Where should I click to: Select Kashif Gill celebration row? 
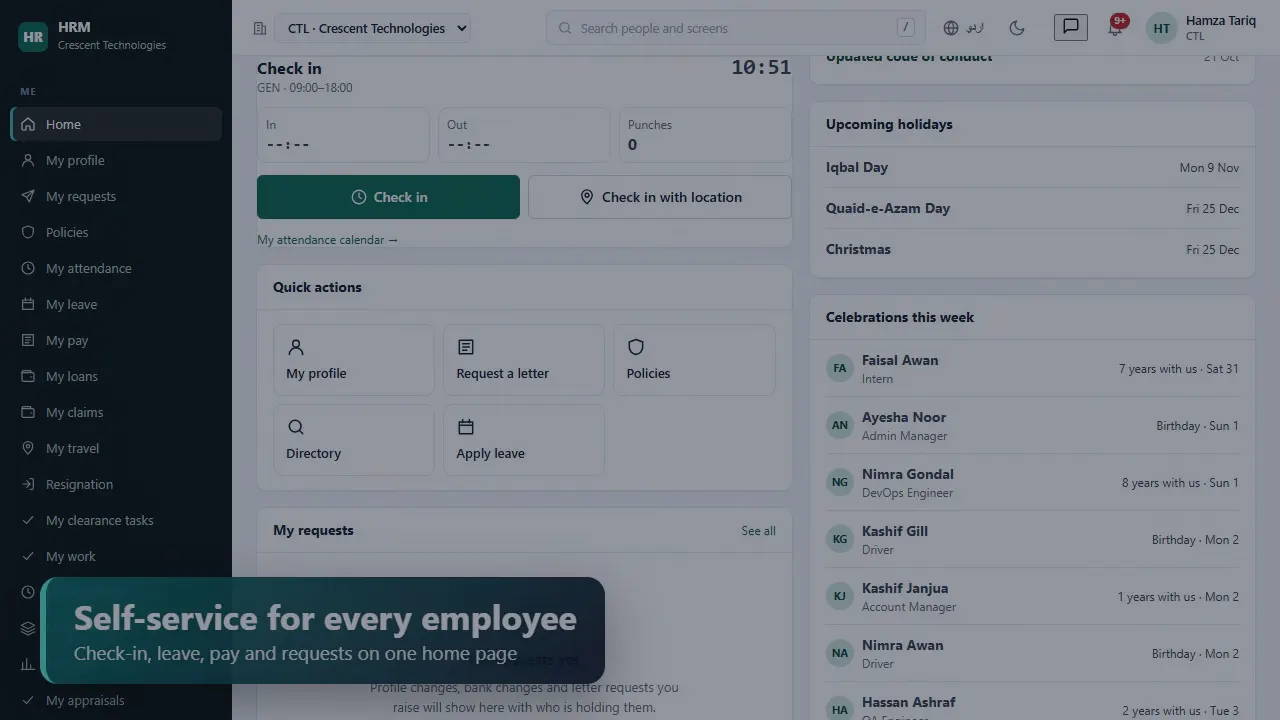[x=1032, y=539]
